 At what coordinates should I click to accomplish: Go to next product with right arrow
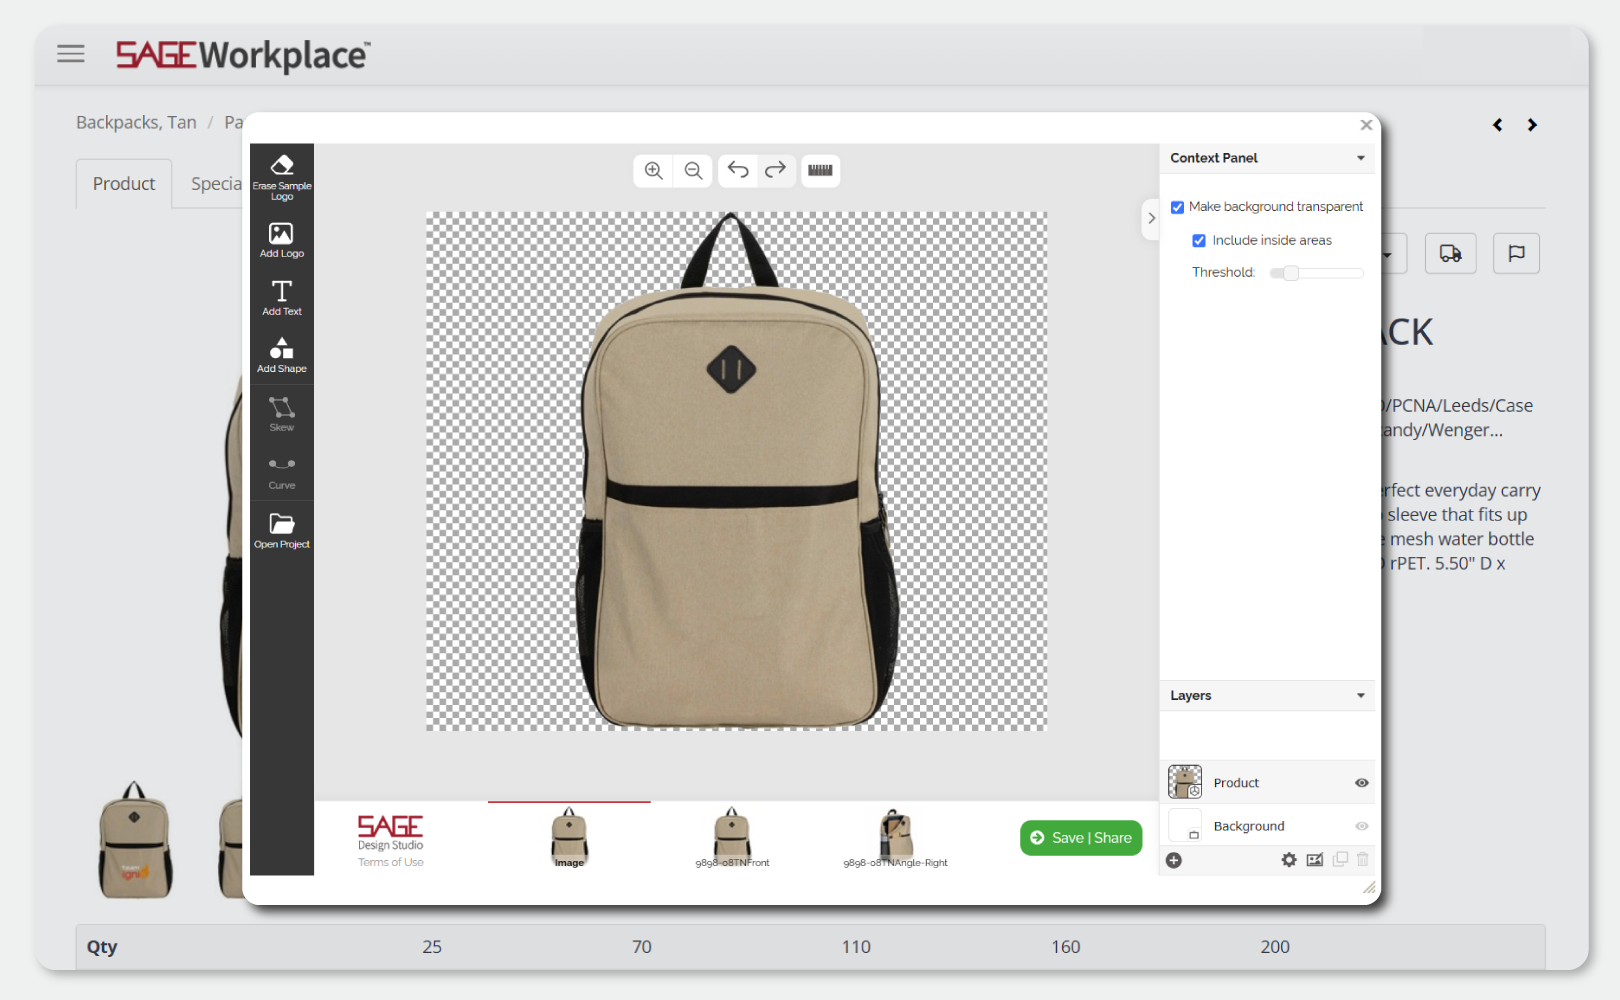pos(1532,125)
